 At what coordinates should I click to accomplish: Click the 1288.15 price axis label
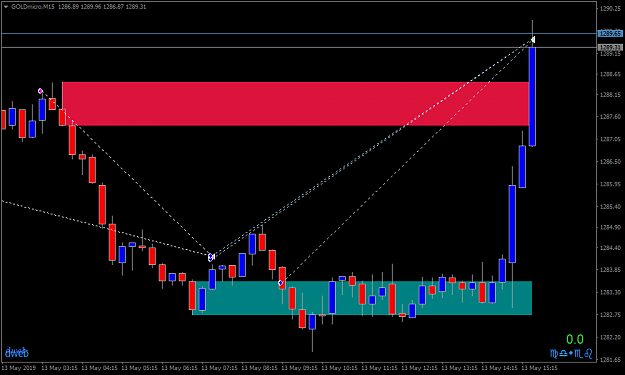tap(610, 95)
